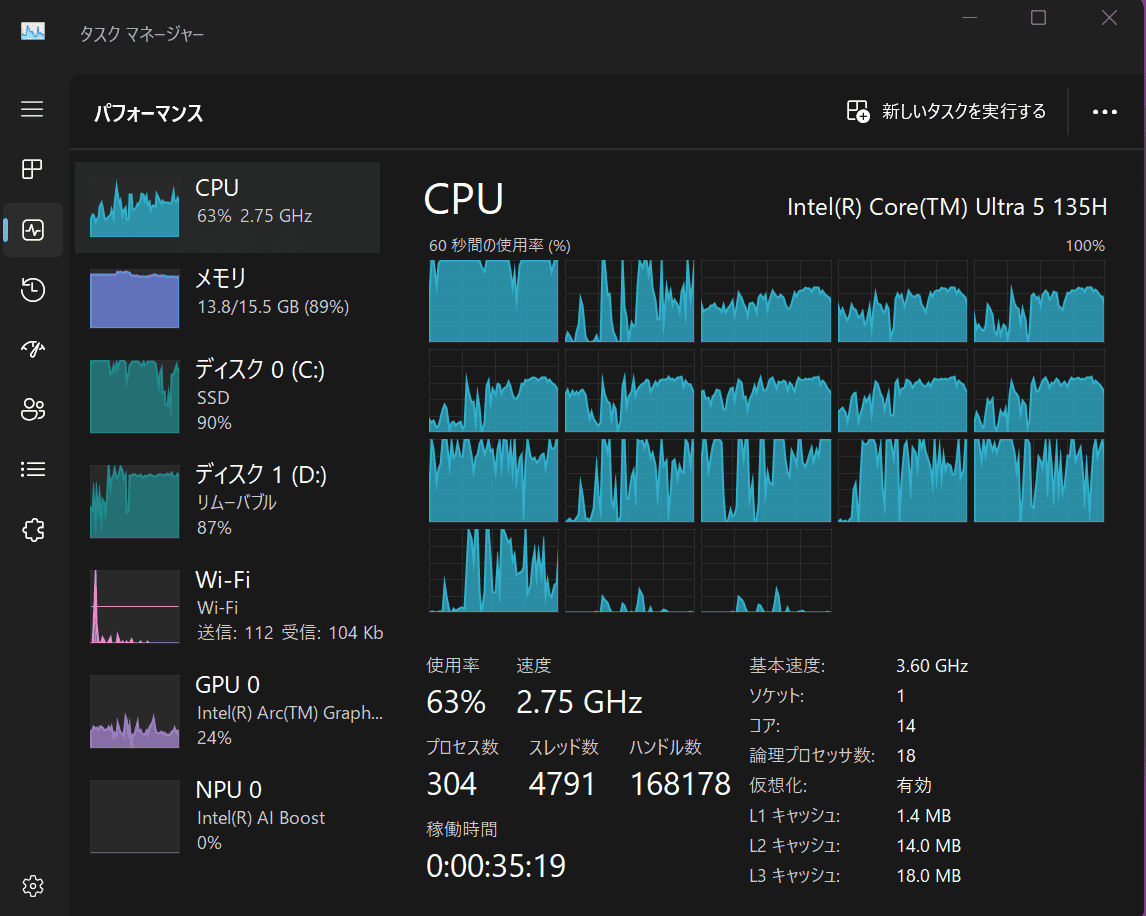This screenshot has width=1146, height=916.
Task: Click the 4791 thread count value
Action: pyautogui.click(x=562, y=784)
